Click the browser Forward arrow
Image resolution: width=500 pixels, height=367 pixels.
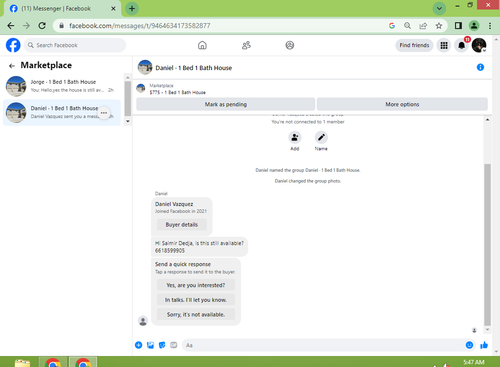click(26, 26)
